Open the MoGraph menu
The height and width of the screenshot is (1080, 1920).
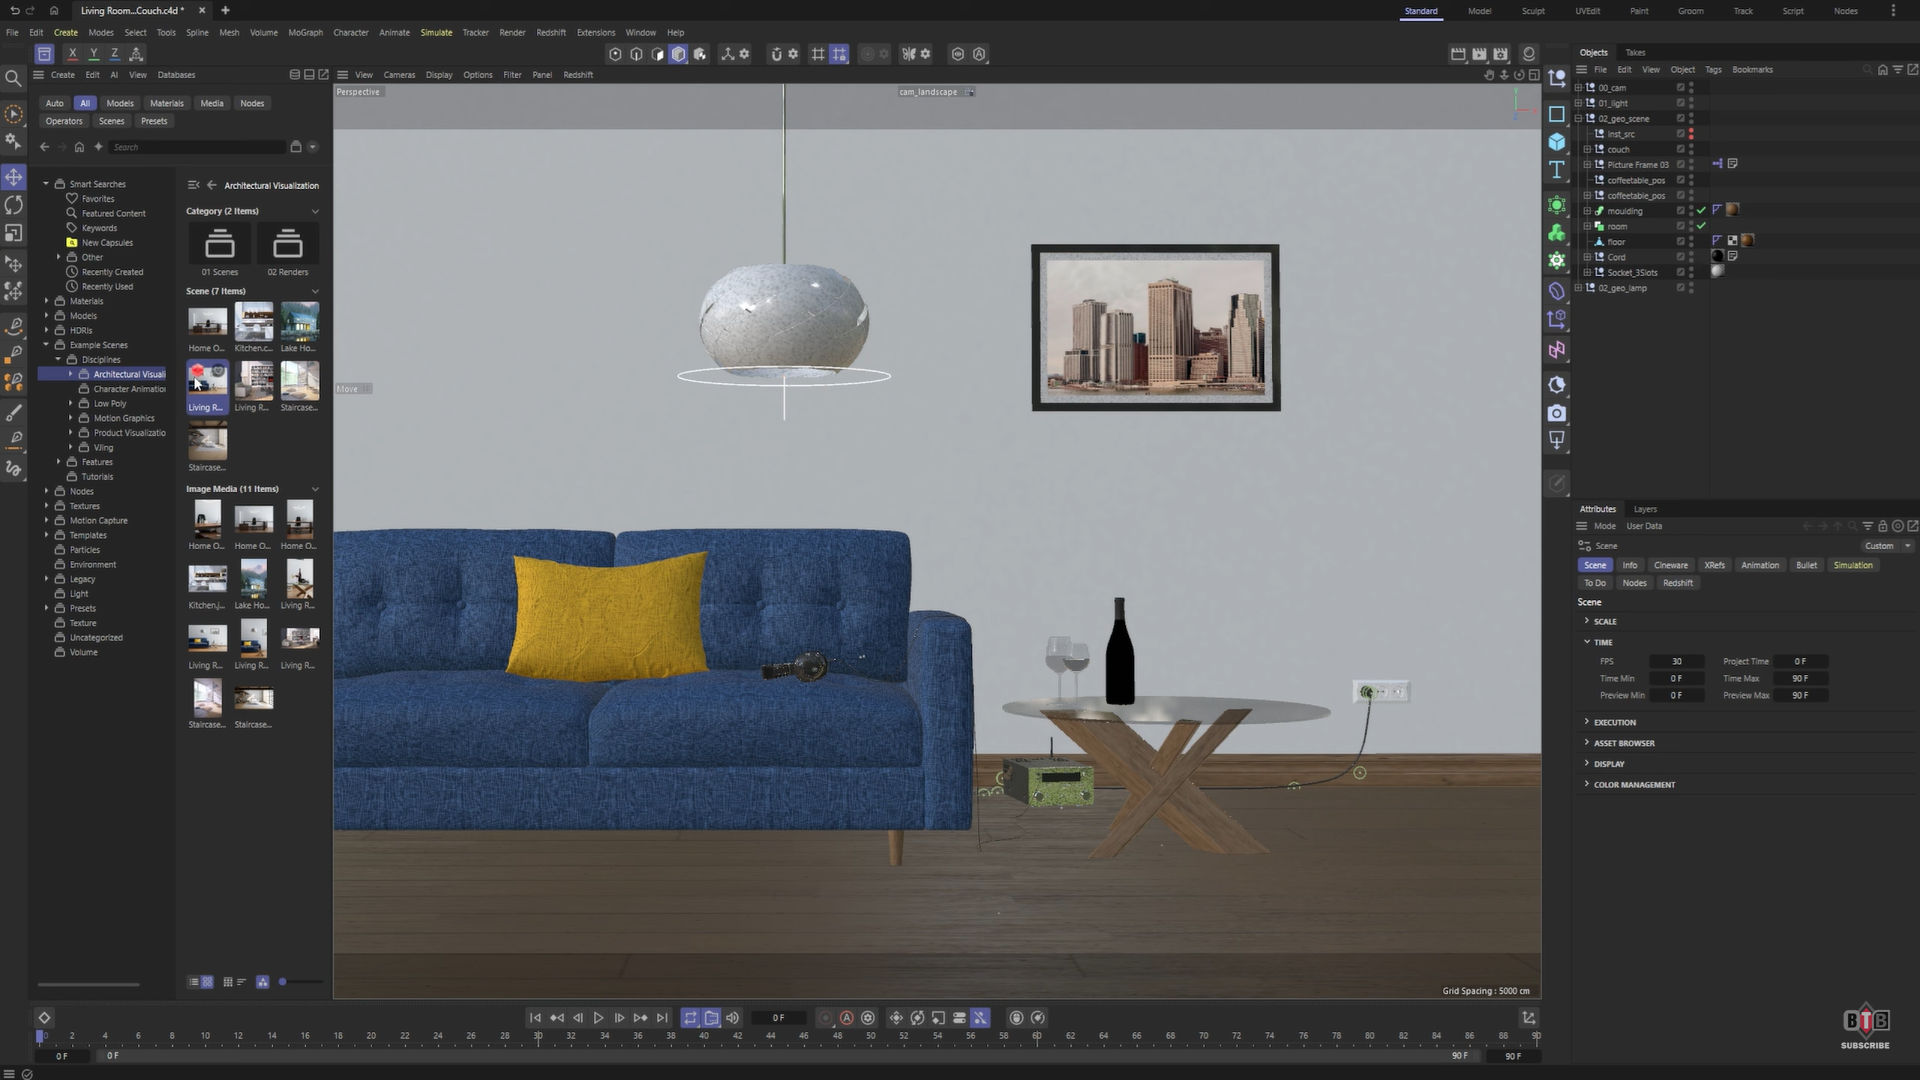pos(305,32)
